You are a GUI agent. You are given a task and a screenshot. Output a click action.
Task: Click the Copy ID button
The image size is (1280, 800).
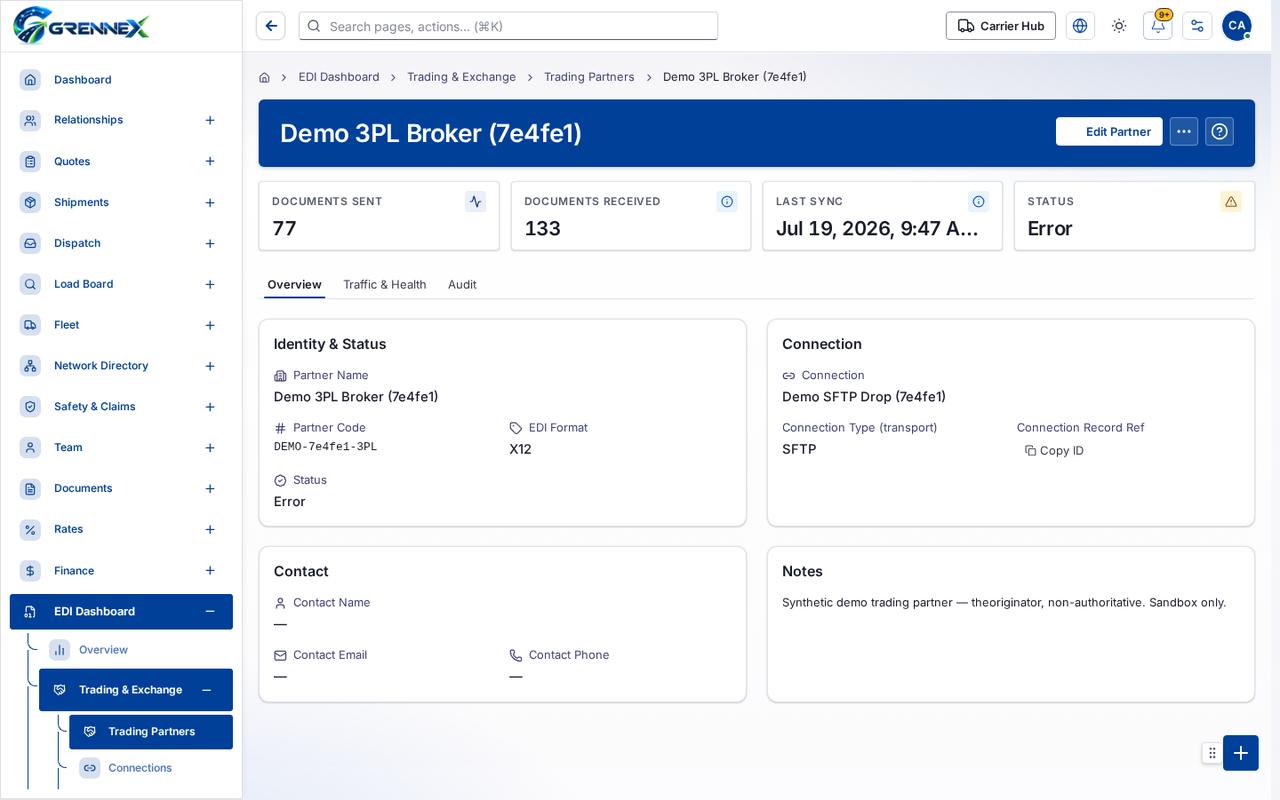click(1054, 451)
